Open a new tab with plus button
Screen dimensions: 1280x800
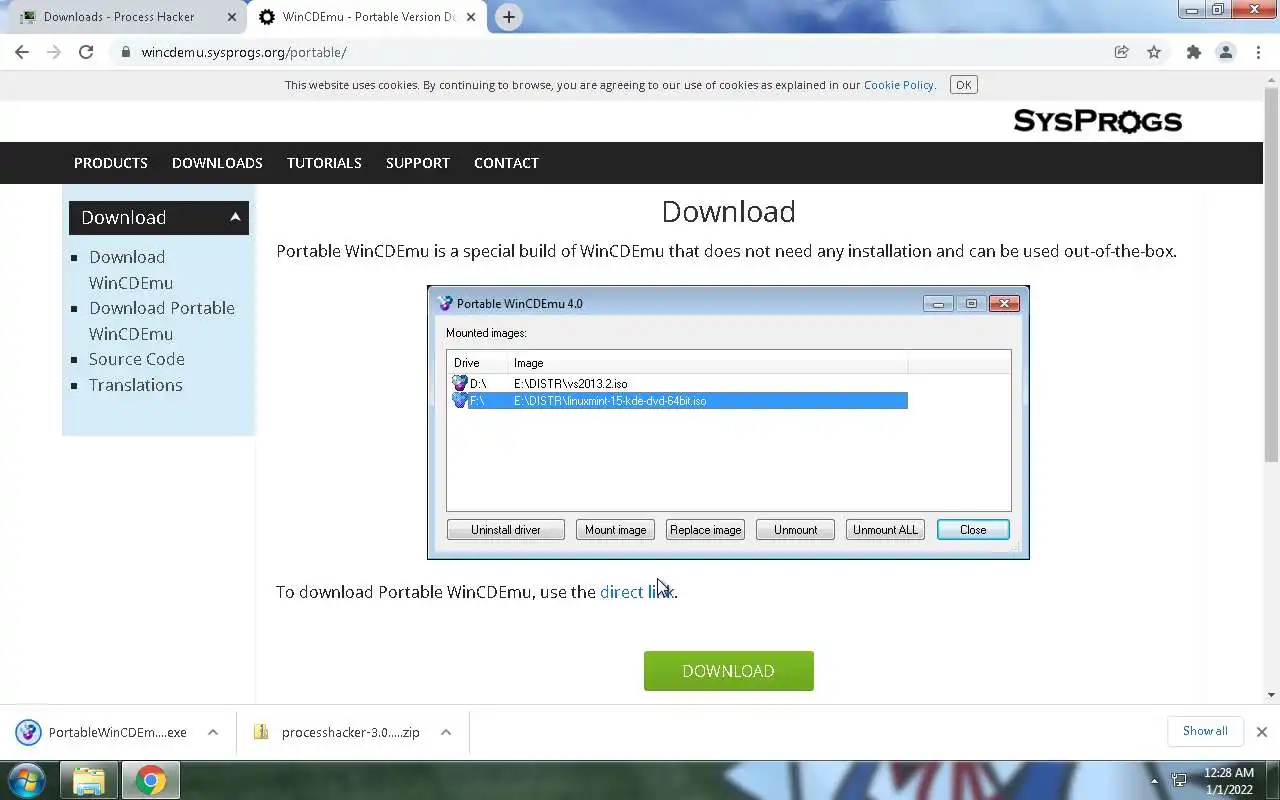[x=509, y=17]
